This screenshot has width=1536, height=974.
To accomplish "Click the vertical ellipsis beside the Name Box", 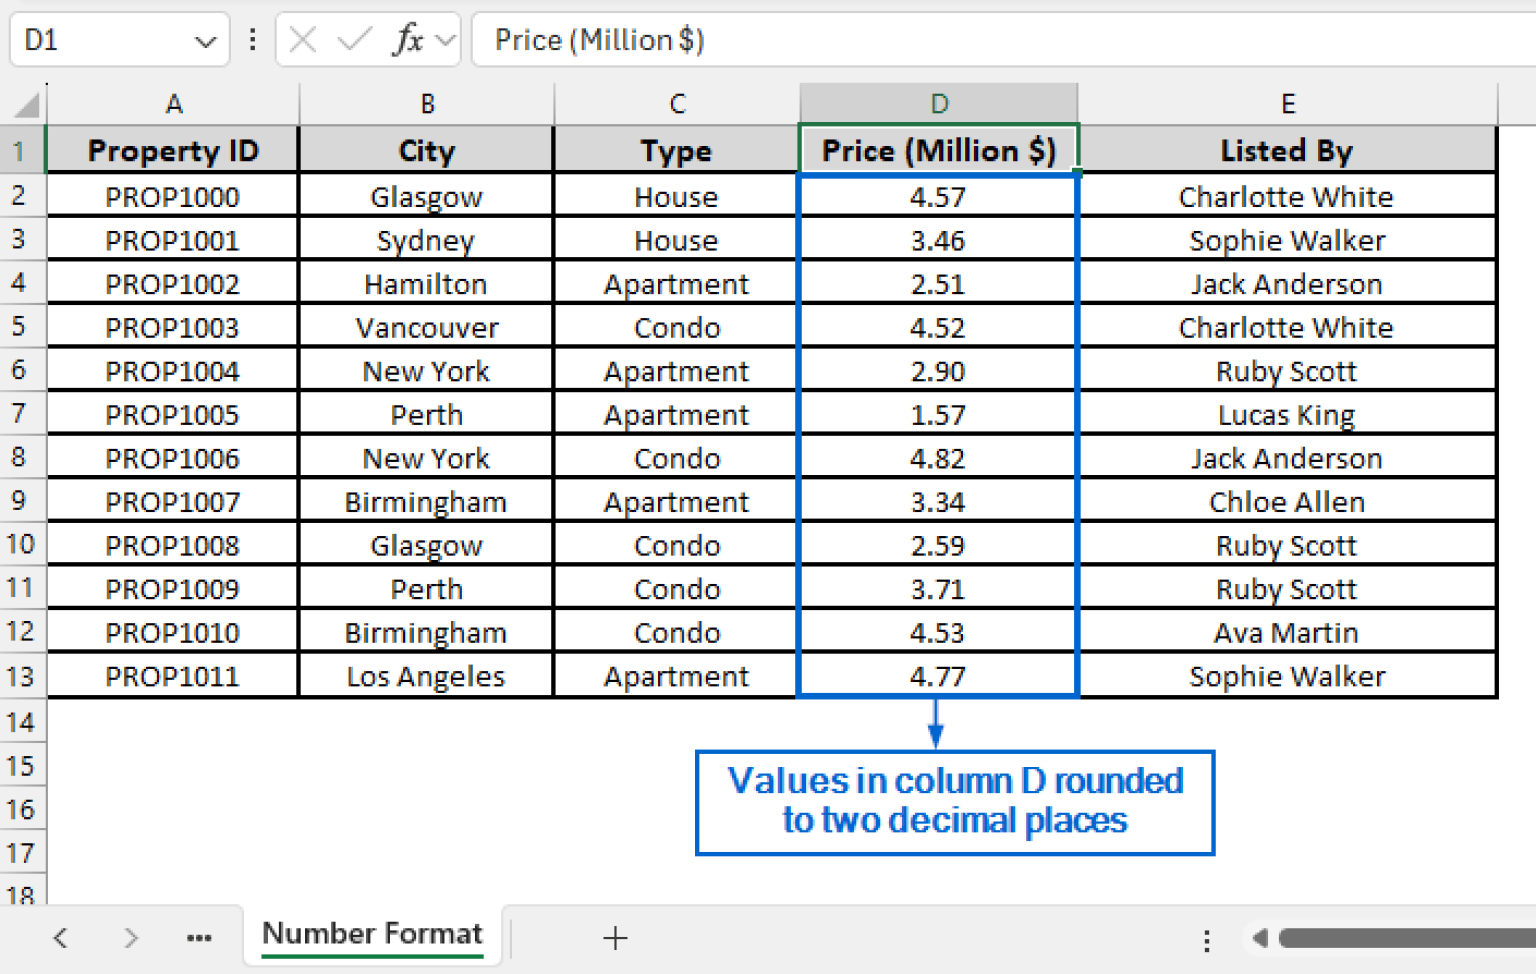I will pyautogui.click(x=251, y=39).
